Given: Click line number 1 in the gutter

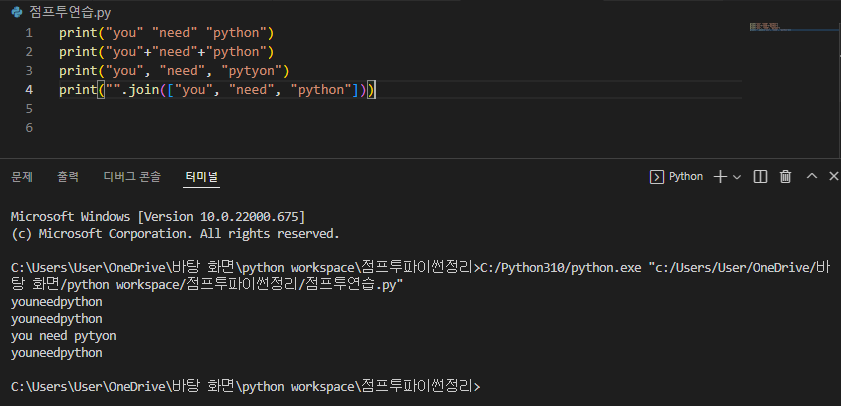Looking at the screenshot, I should [29, 33].
